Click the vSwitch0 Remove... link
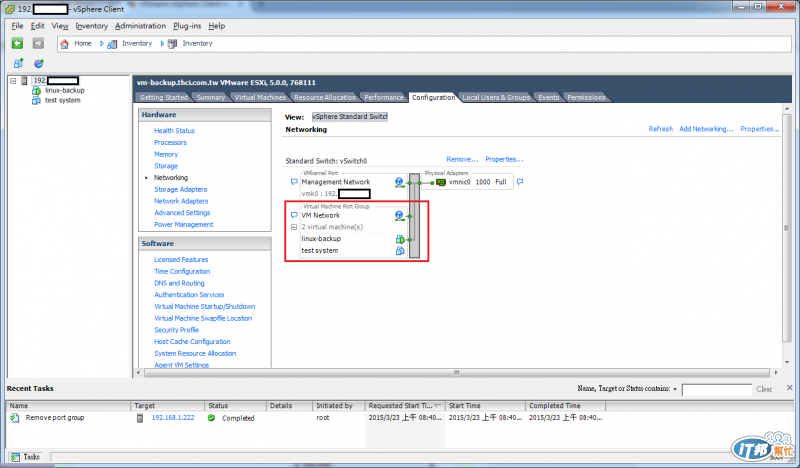The image size is (800, 468). click(462, 159)
